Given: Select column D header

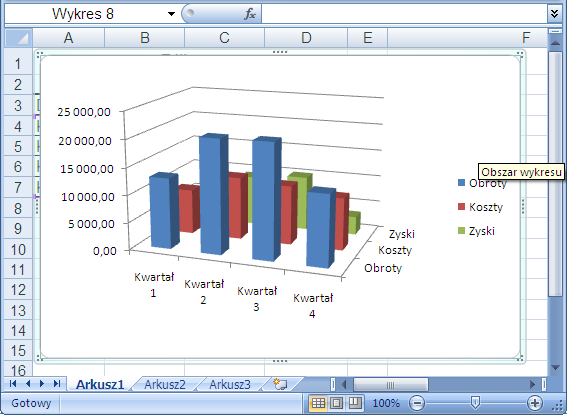Looking at the screenshot, I should pyautogui.click(x=306, y=38).
